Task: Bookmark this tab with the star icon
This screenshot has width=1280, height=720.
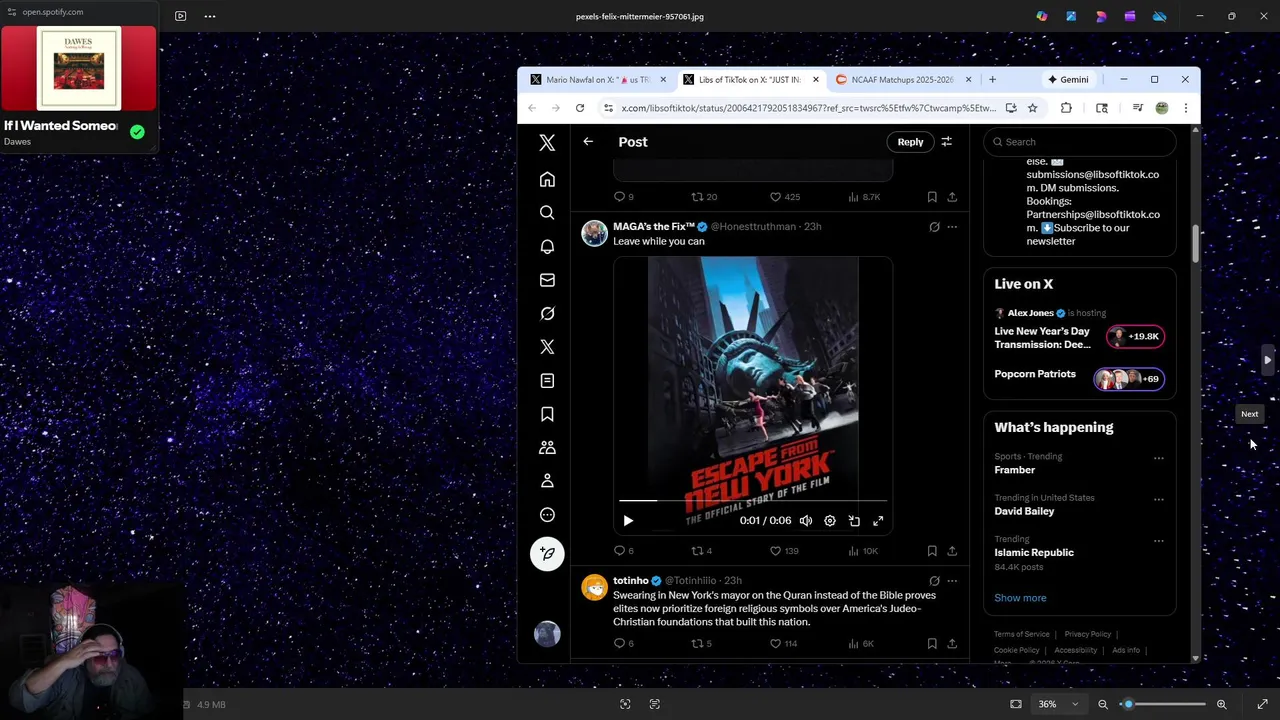Action: pos(1032,108)
